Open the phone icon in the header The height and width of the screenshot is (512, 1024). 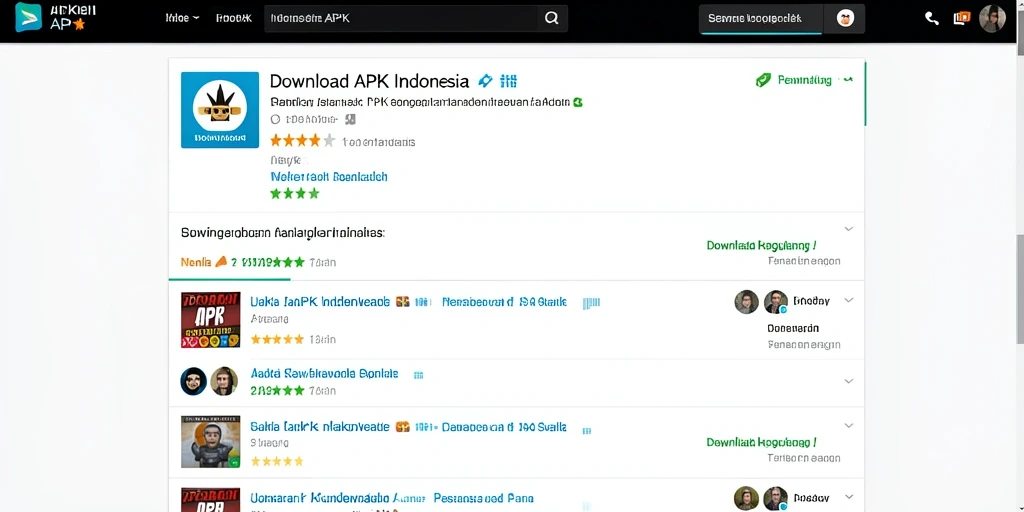click(932, 18)
